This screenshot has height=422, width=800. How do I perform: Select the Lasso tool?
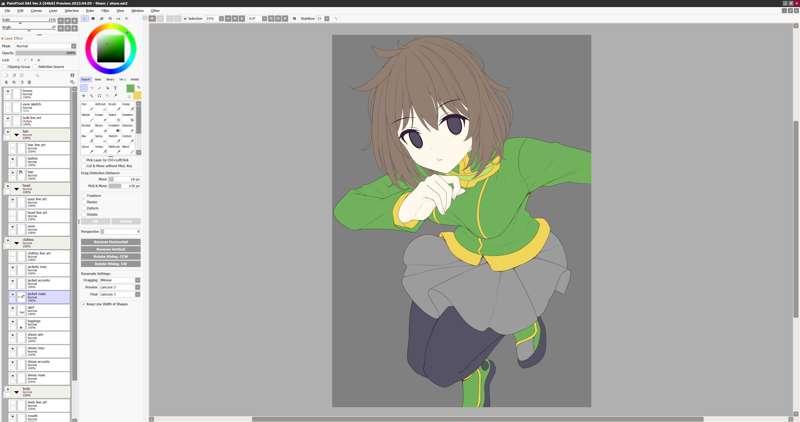[x=92, y=88]
